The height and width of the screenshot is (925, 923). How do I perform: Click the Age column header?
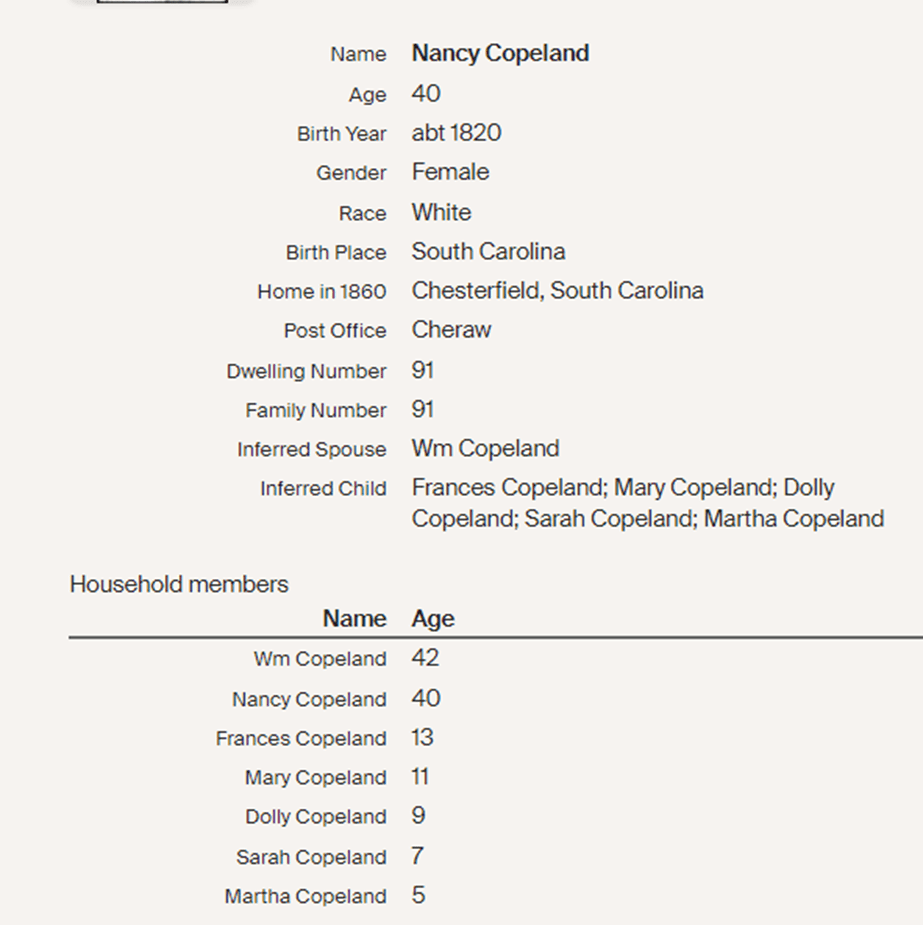(x=433, y=619)
